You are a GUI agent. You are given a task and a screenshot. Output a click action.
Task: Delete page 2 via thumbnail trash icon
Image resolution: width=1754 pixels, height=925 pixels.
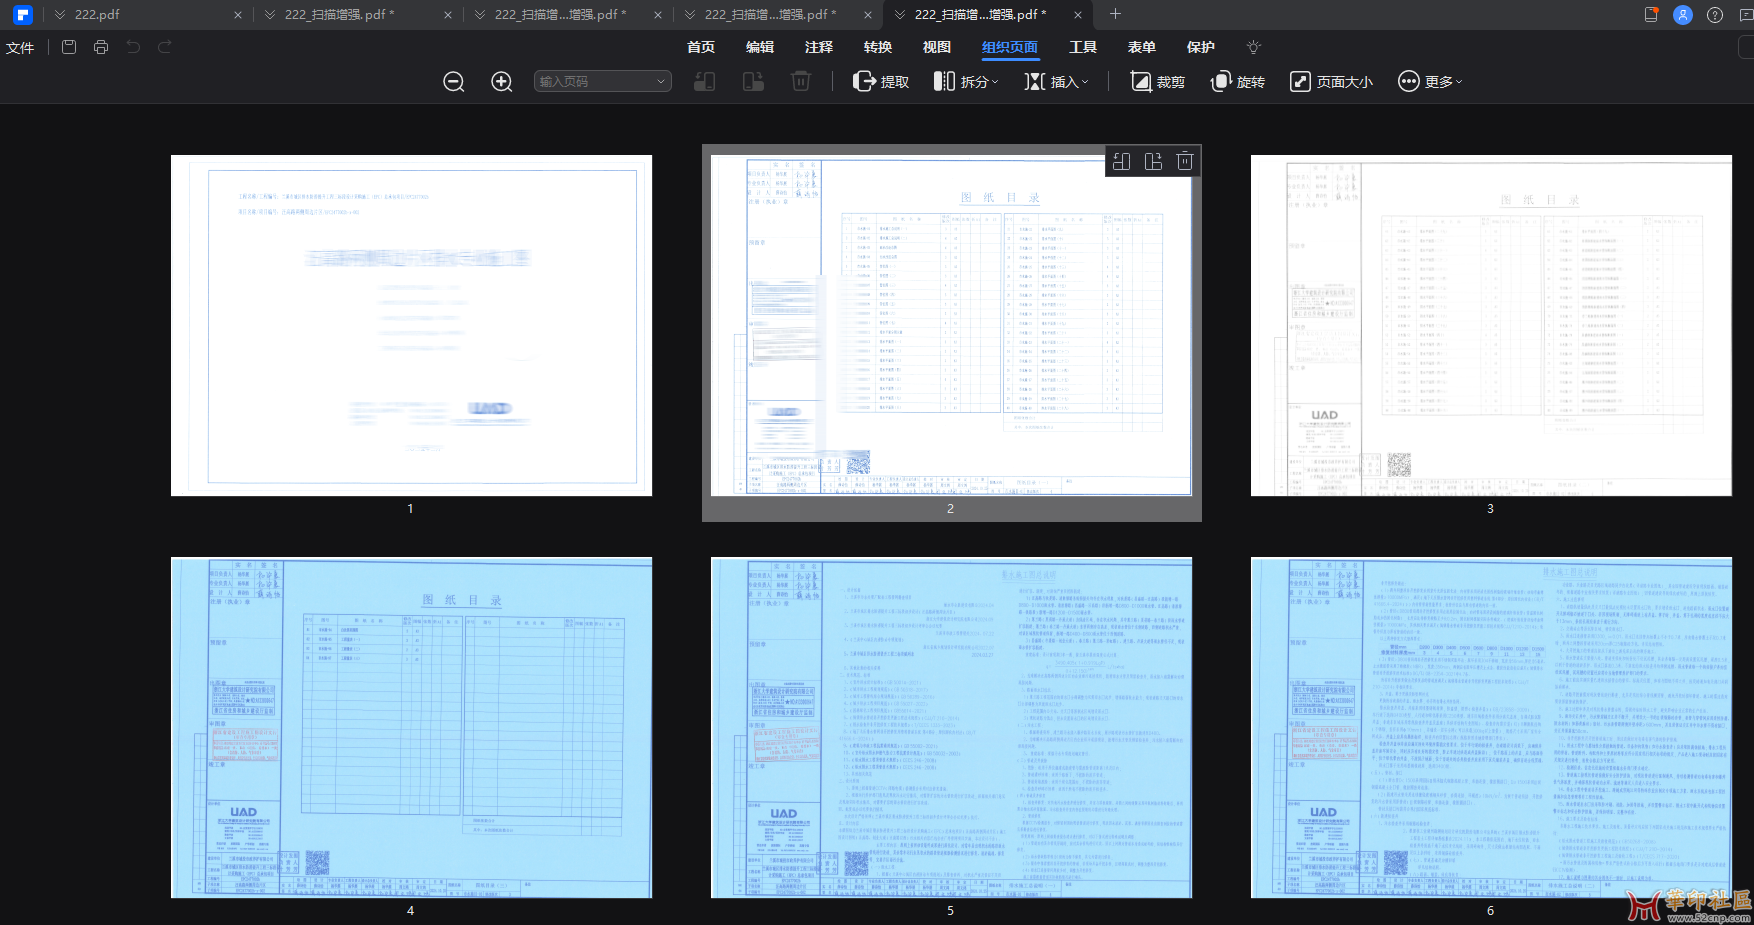(x=1185, y=161)
